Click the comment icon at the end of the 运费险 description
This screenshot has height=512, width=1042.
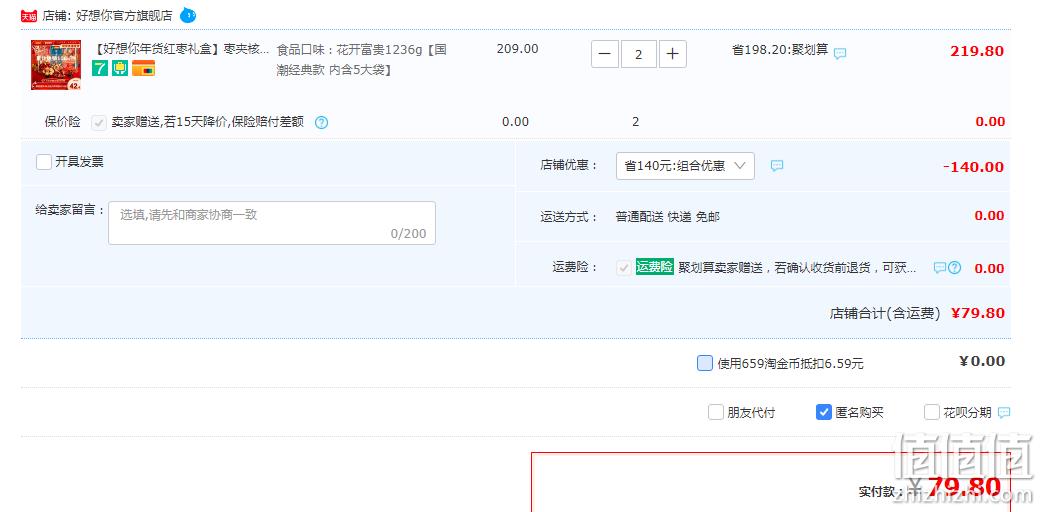click(x=940, y=268)
